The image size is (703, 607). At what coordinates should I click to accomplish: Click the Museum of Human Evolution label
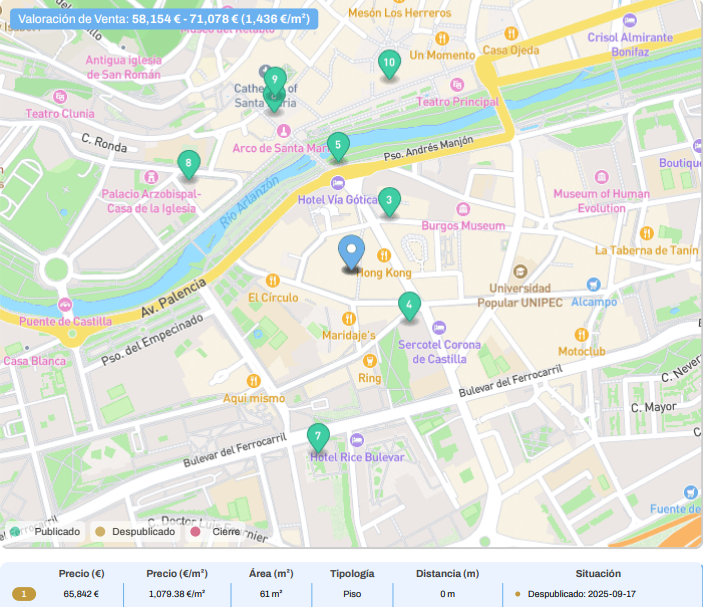pos(601,201)
